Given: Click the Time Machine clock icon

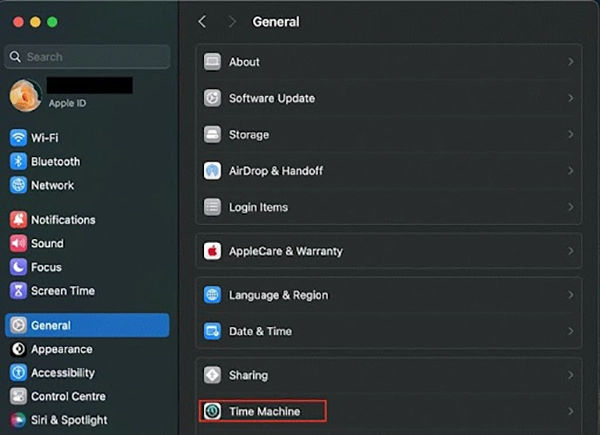Looking at the screenshot, I should pos(212,411).
